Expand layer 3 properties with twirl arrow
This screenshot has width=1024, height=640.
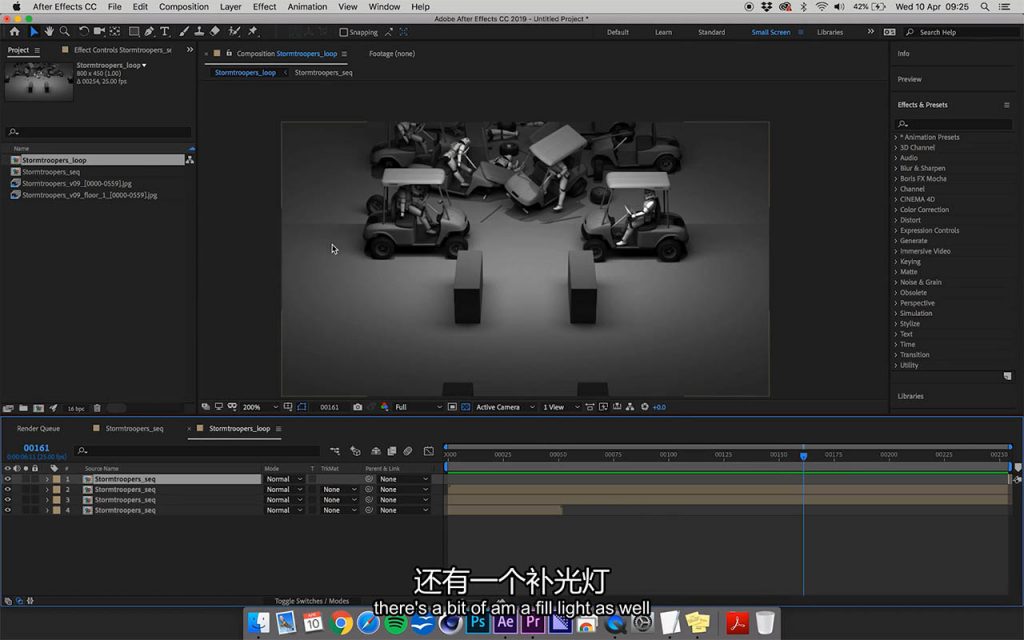click(47, 500)
